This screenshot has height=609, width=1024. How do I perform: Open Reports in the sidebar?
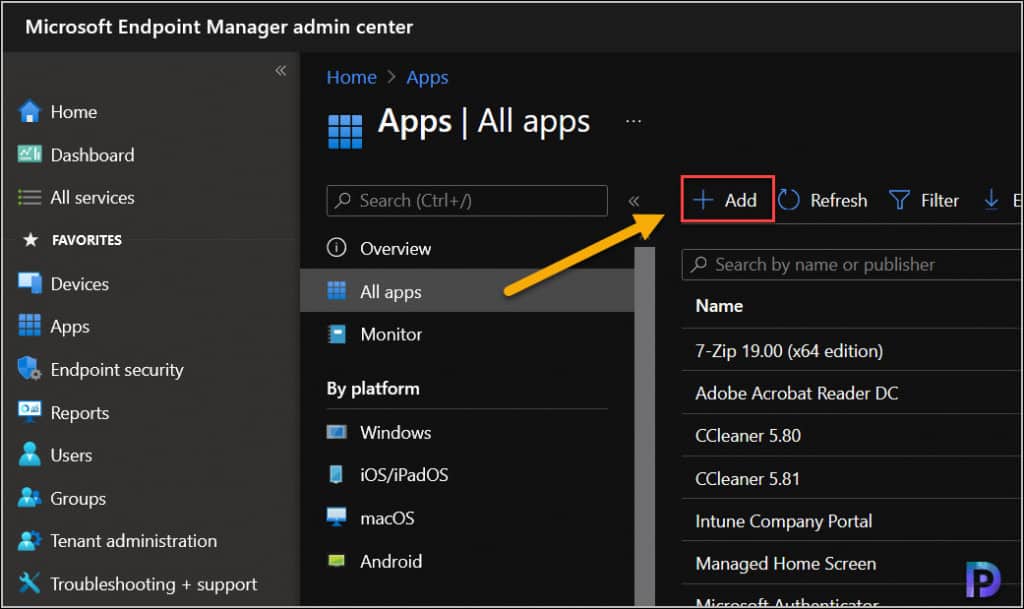coord(80,413)
